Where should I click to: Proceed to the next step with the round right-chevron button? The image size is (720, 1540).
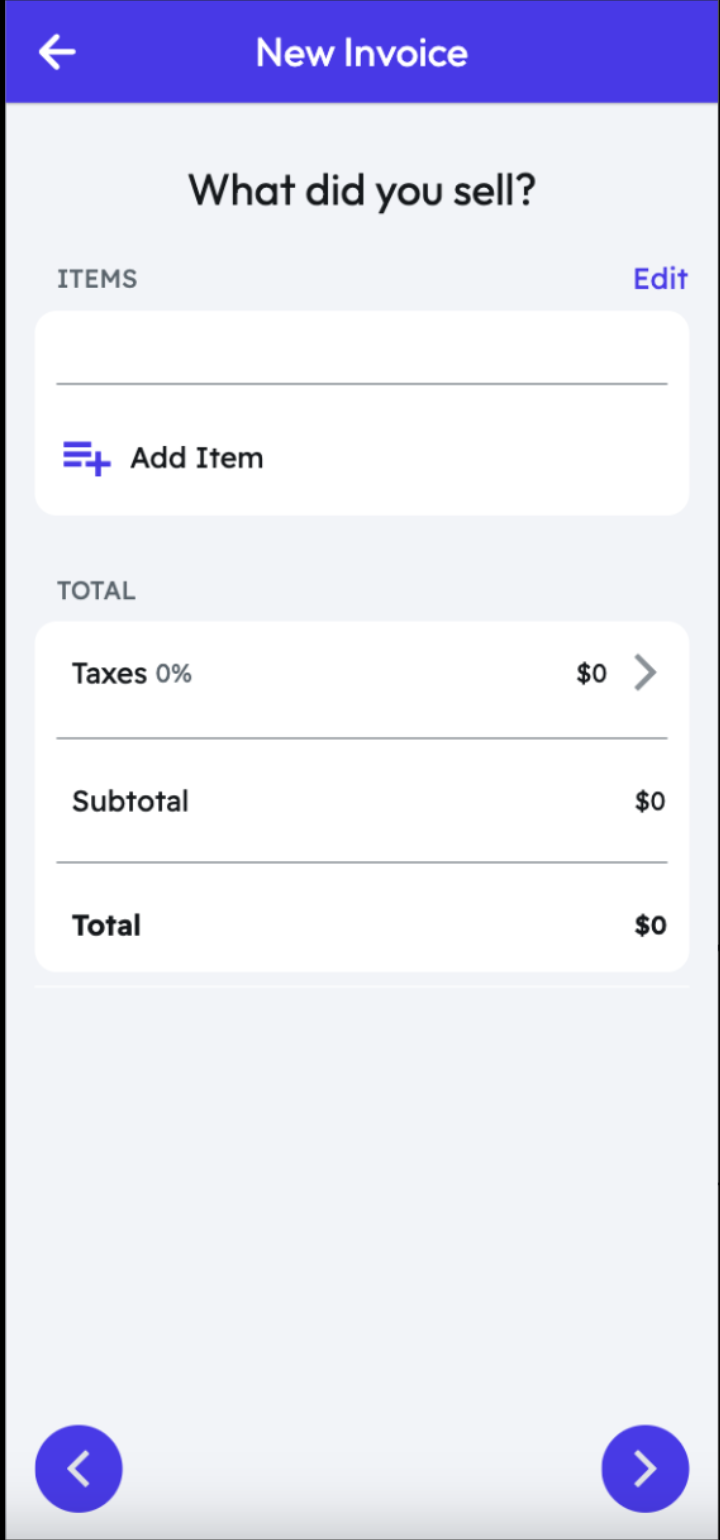point(645,1468)
